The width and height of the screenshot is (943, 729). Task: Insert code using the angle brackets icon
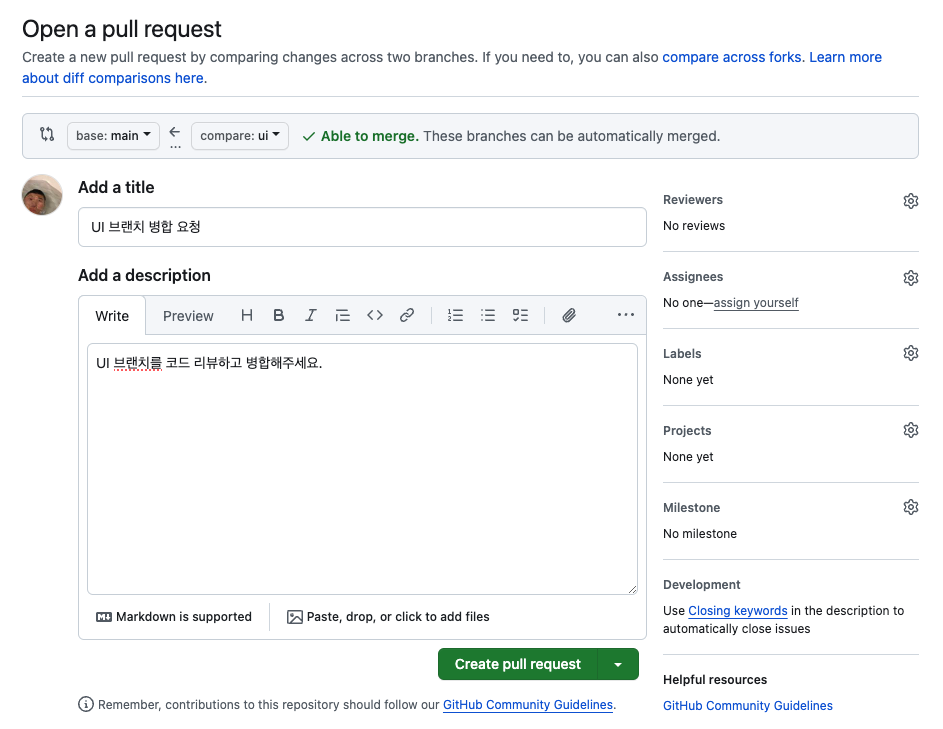[x=375, y=315]
